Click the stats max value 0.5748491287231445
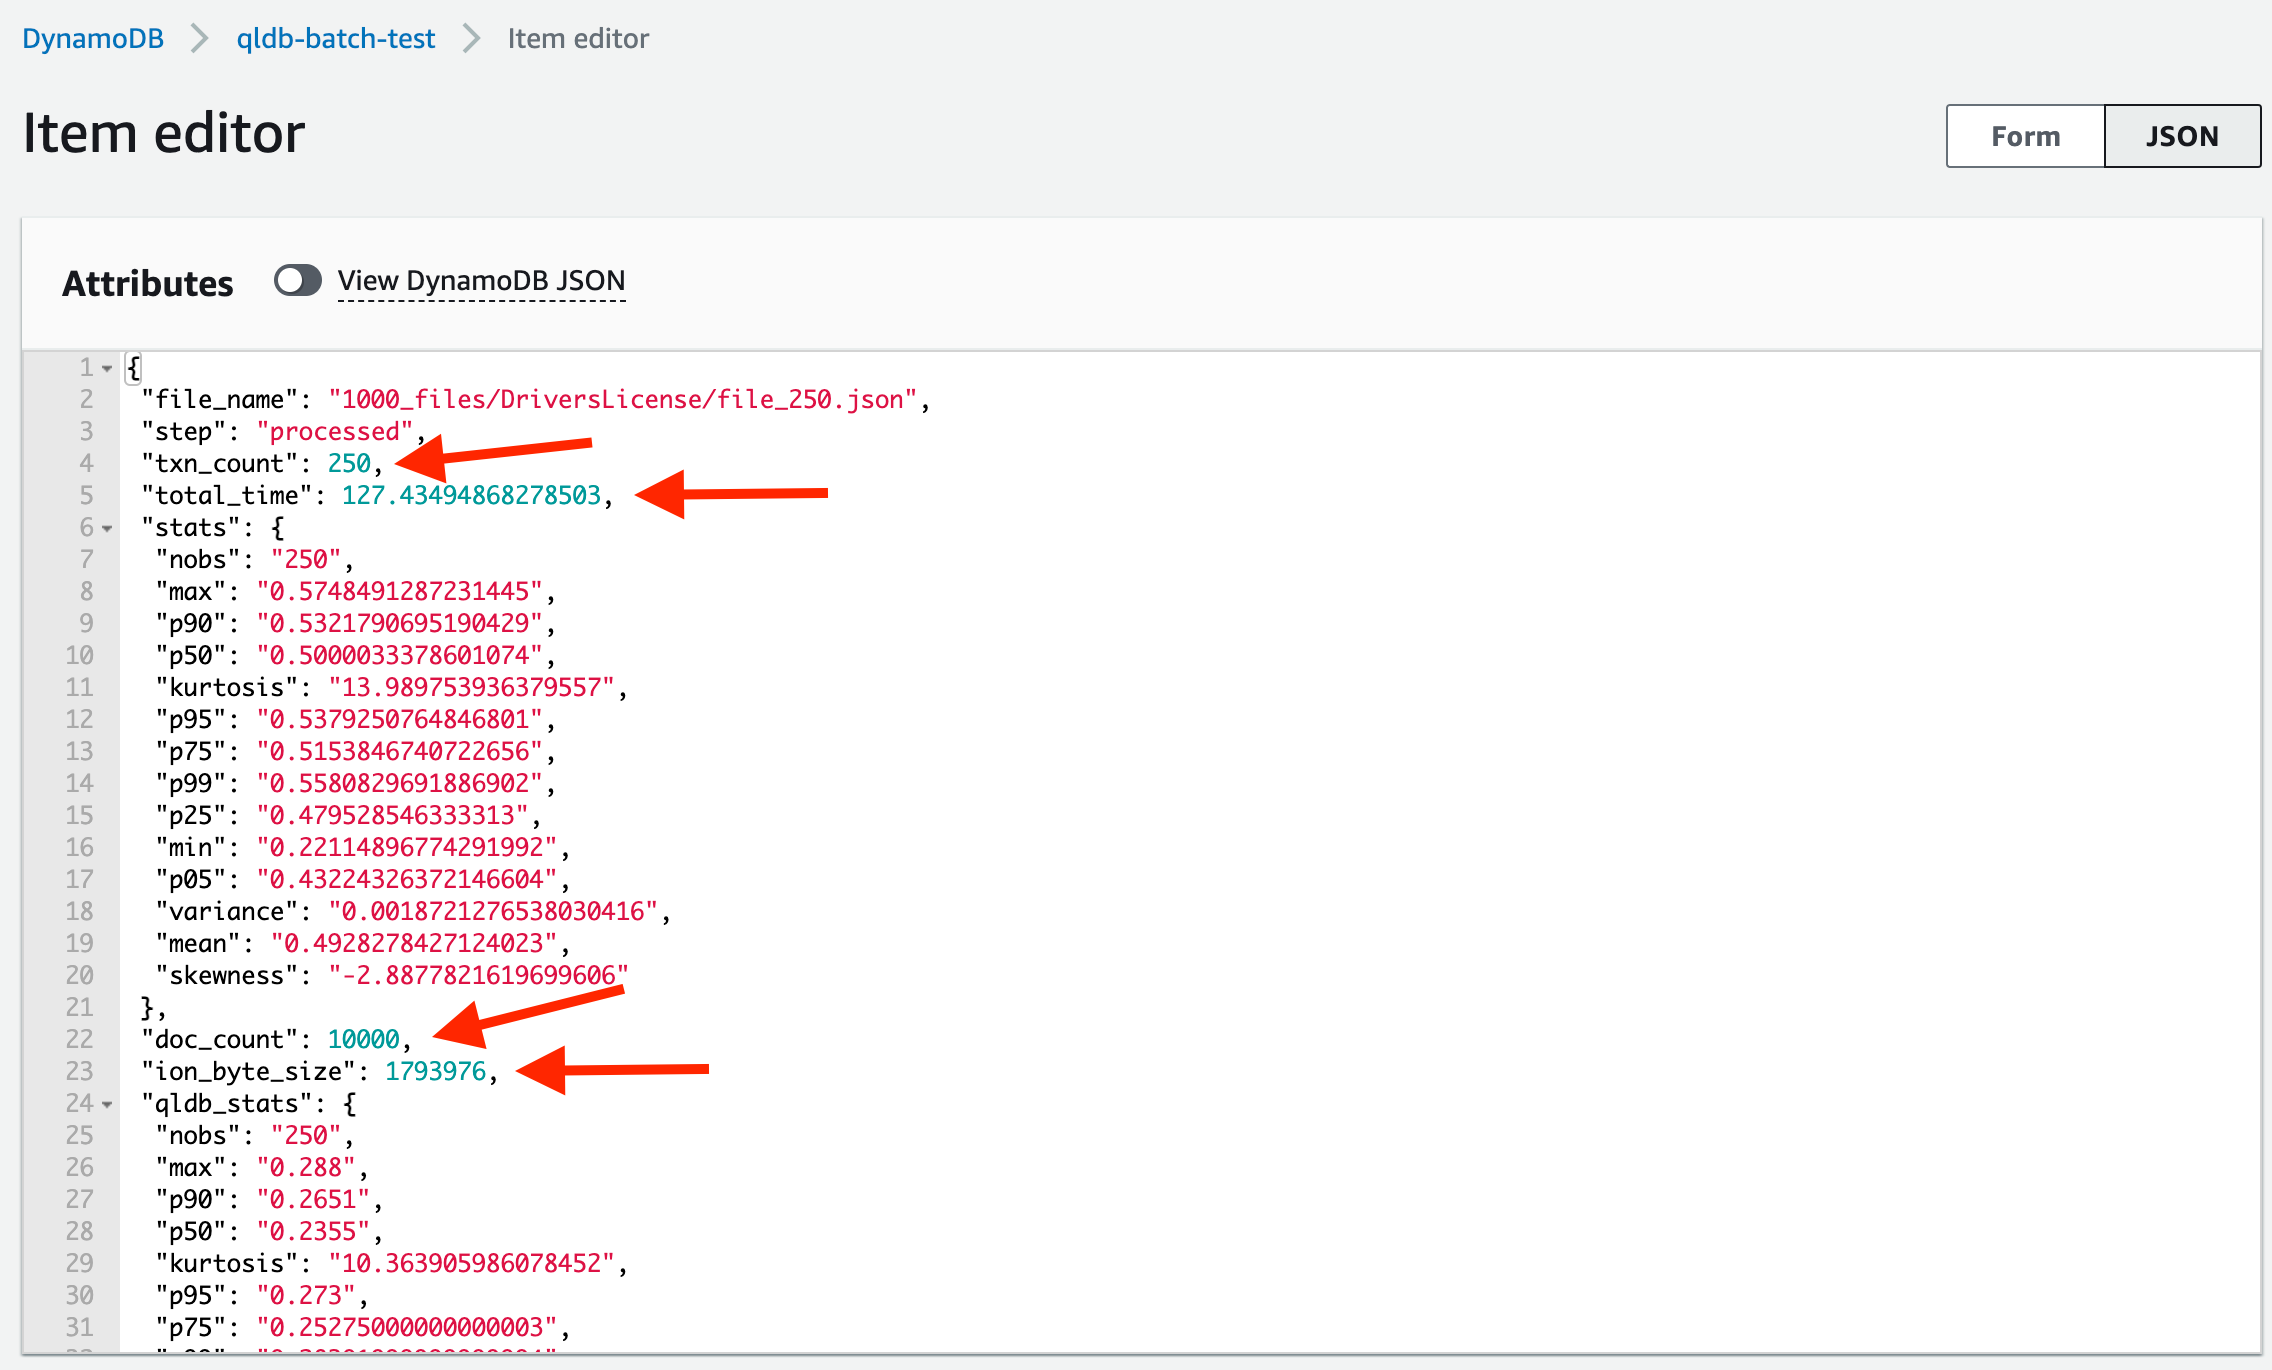Screen dimensions: 2272x1370 [400, 592]
